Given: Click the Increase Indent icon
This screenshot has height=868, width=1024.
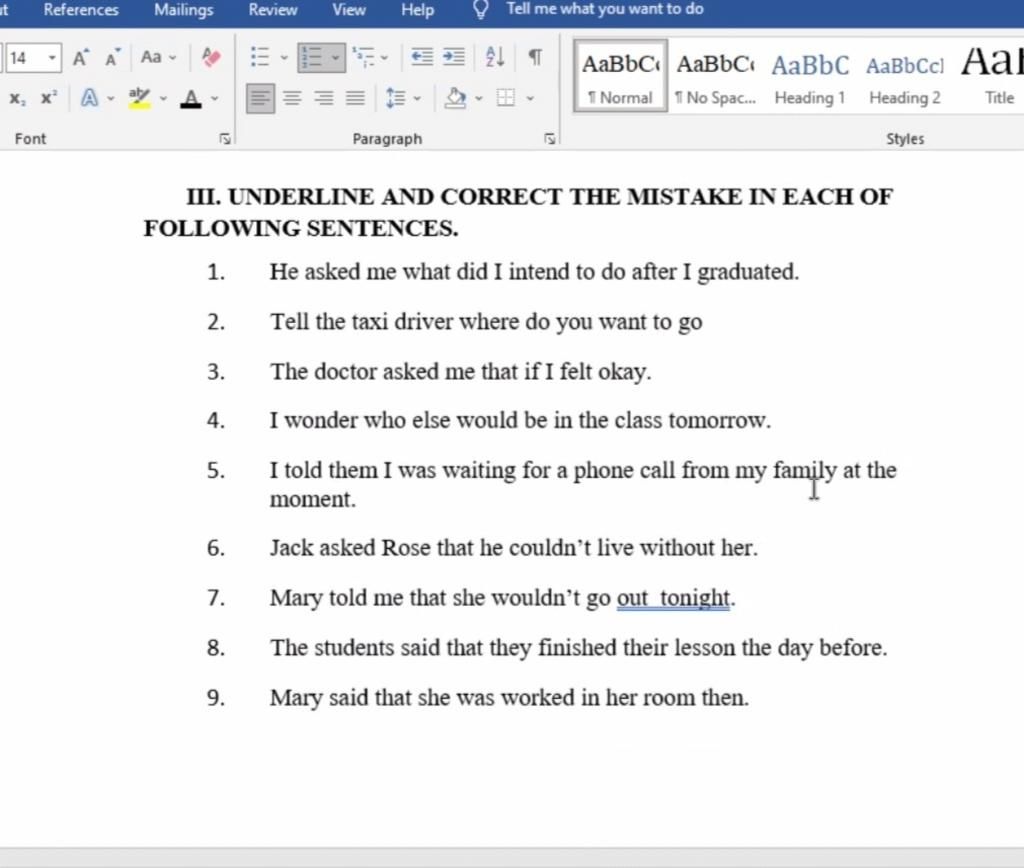Looking at the screenshot, I should (x=454, y=57).
